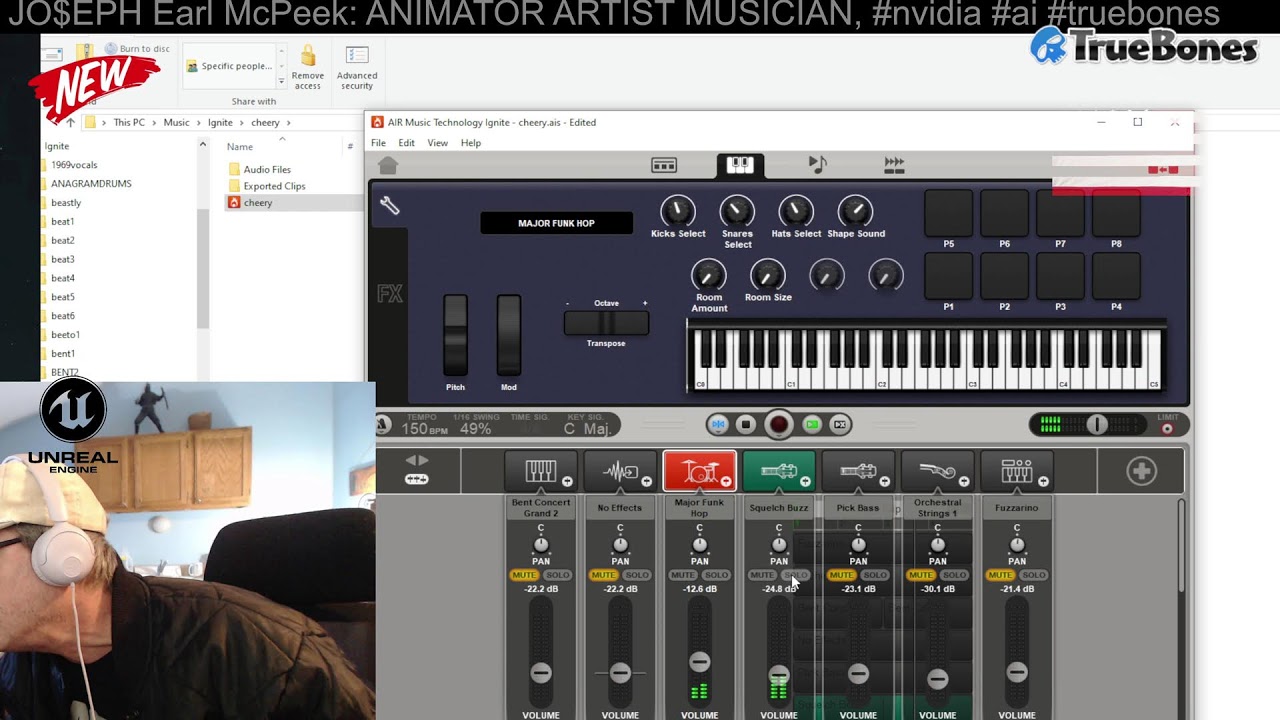Viewport: 1280px width, 720px height.
Task: Select the beat3 folder in Explorer's tree
Action: point(63,260)
